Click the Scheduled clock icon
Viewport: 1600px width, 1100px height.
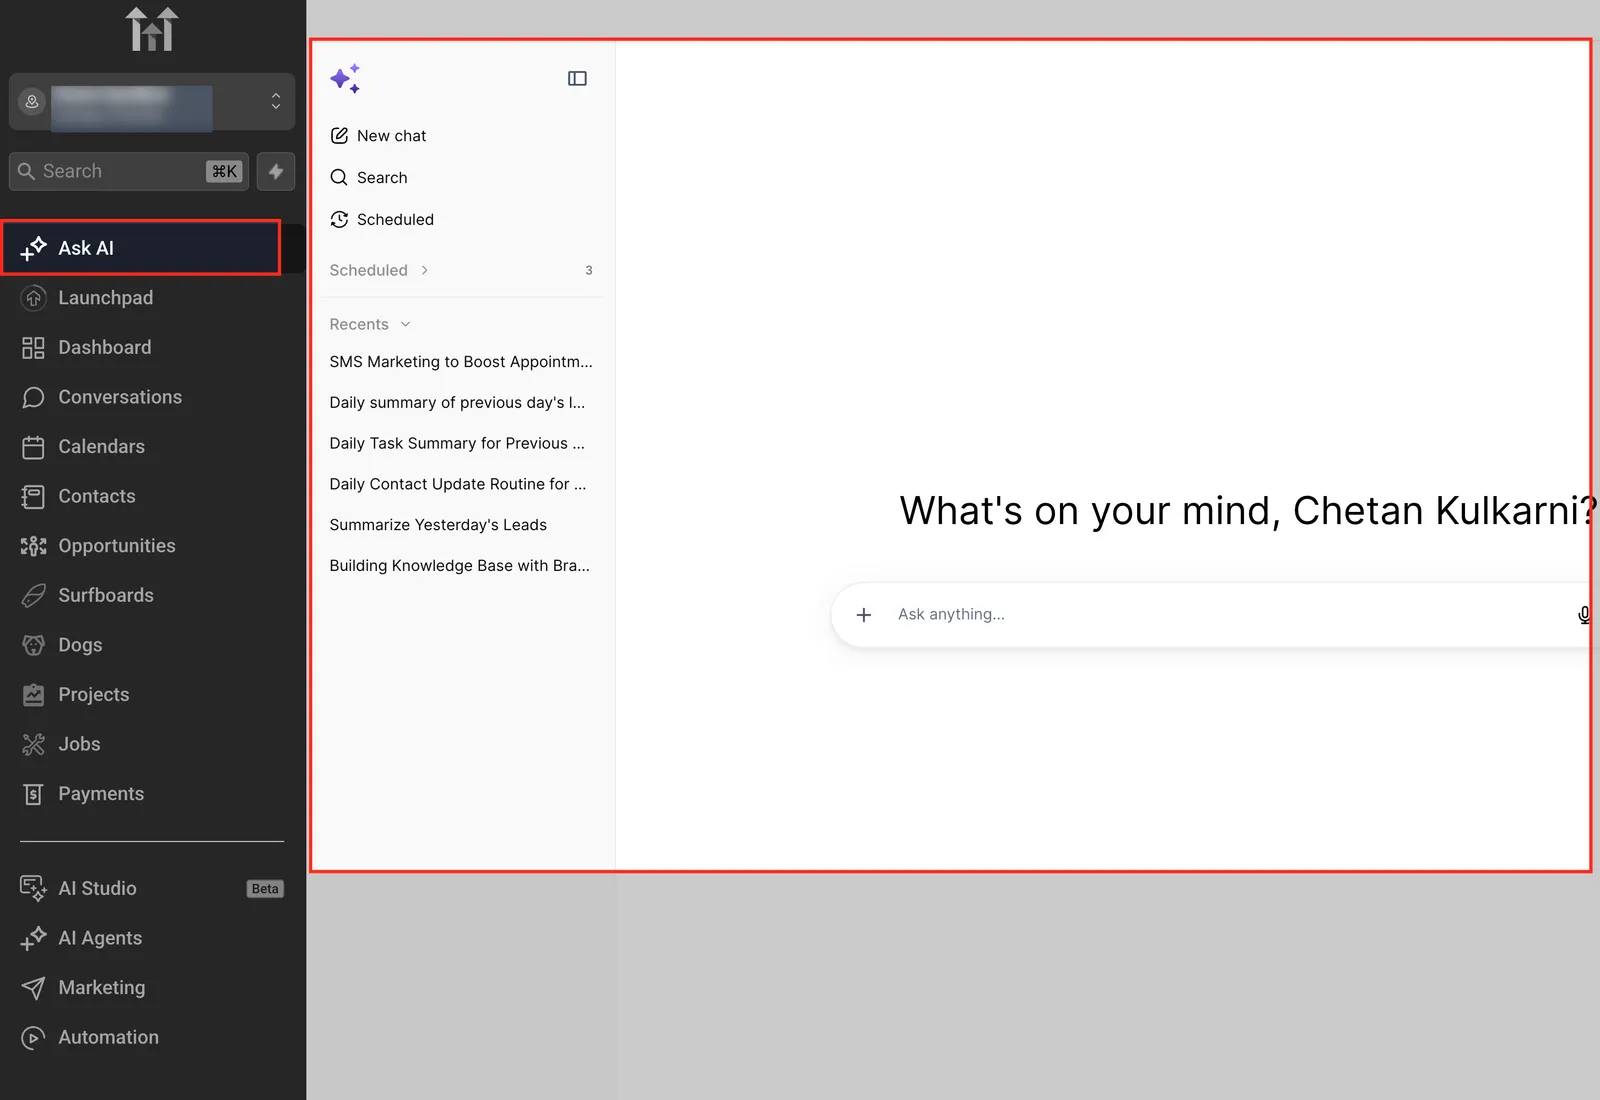(339, 220)
